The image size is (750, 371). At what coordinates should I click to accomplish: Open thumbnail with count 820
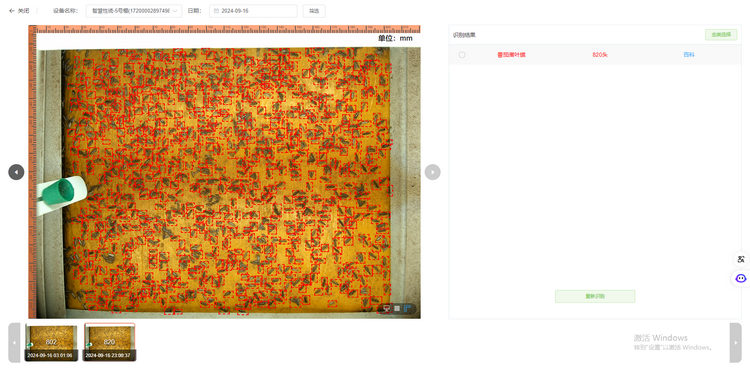(110, 342)
